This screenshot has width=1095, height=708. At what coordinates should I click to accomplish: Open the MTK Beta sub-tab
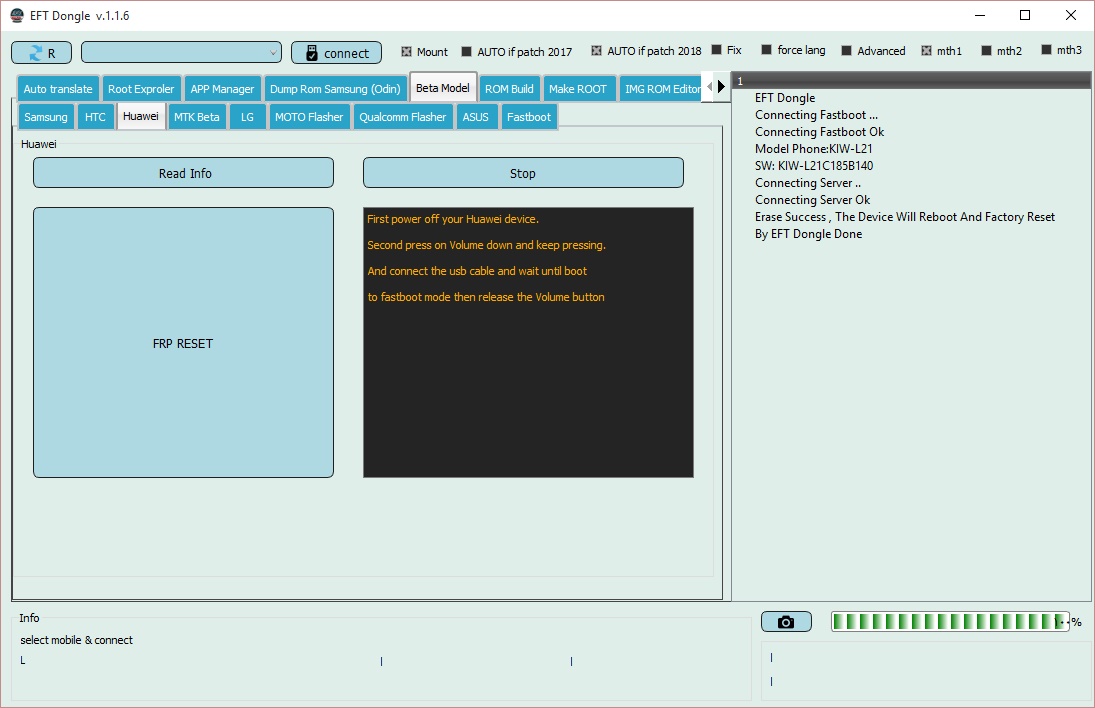tap(197, 117)
